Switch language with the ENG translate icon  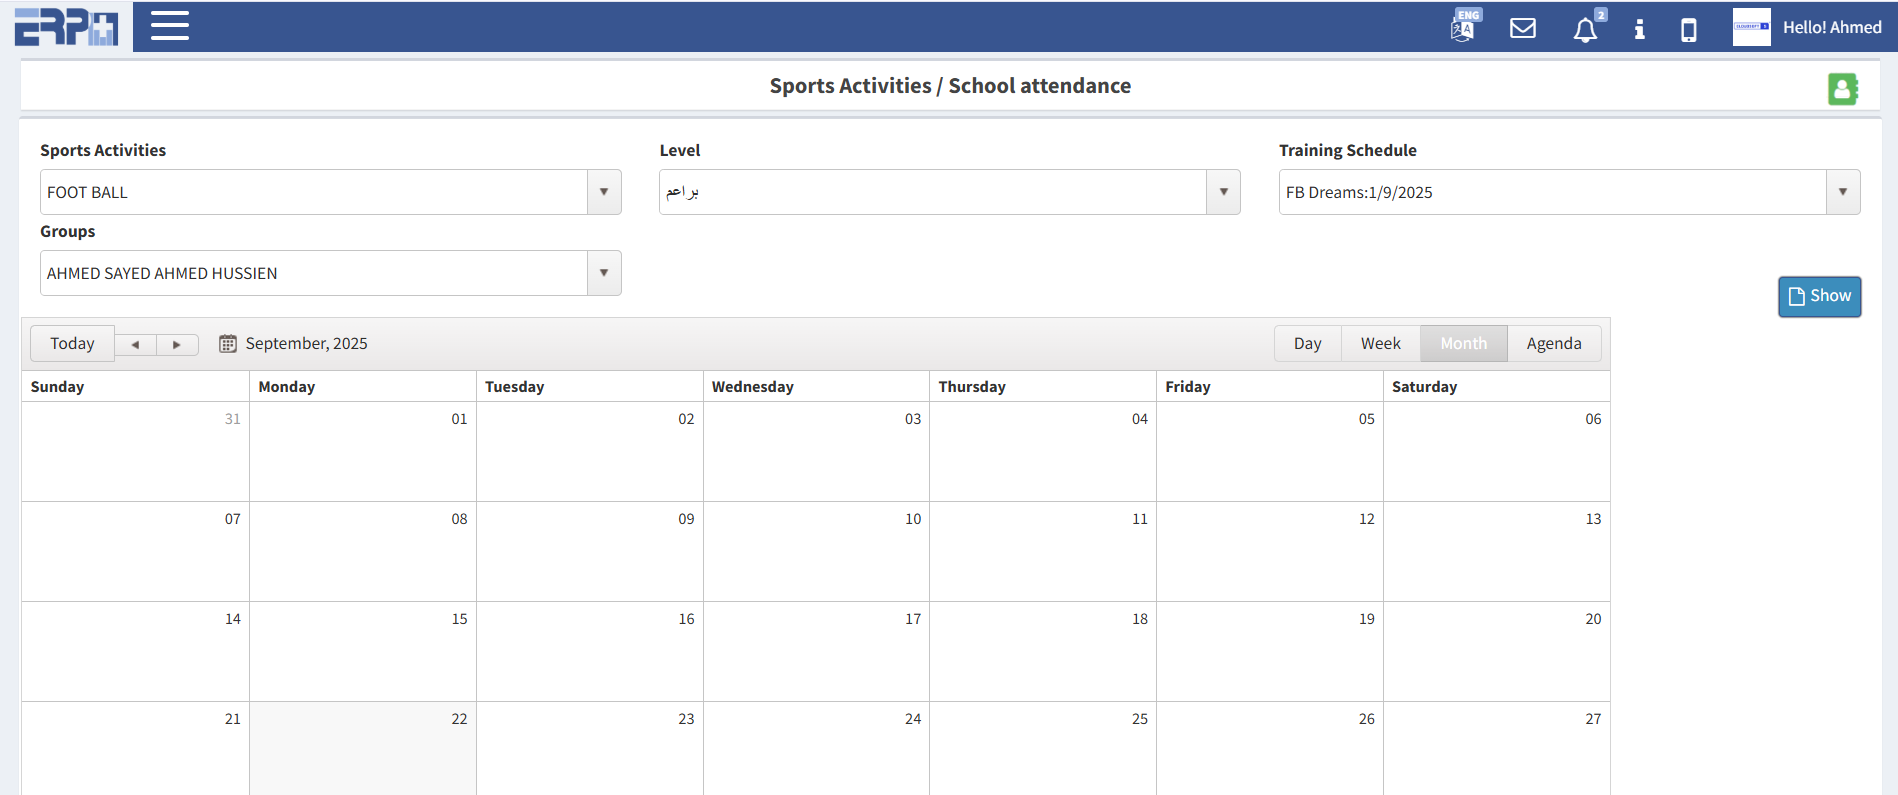pos(1463,27)
